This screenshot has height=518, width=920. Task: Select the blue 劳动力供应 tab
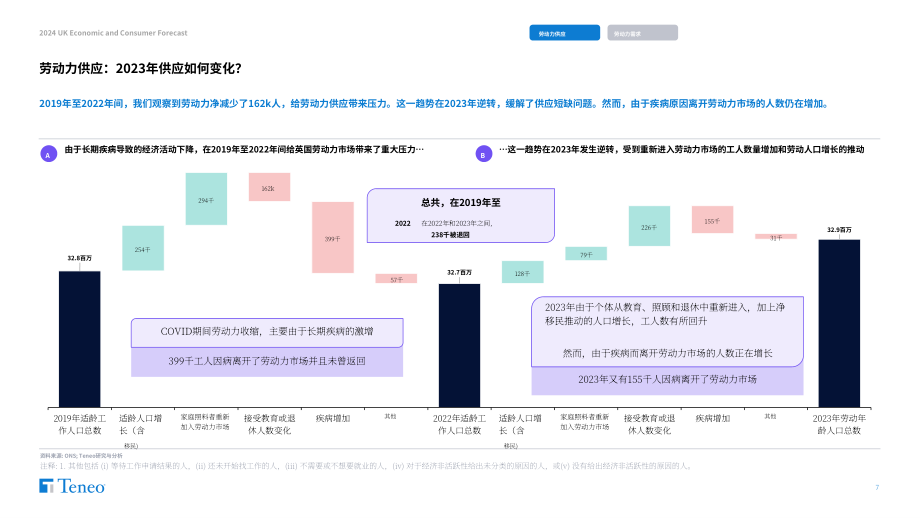[564, 33]
